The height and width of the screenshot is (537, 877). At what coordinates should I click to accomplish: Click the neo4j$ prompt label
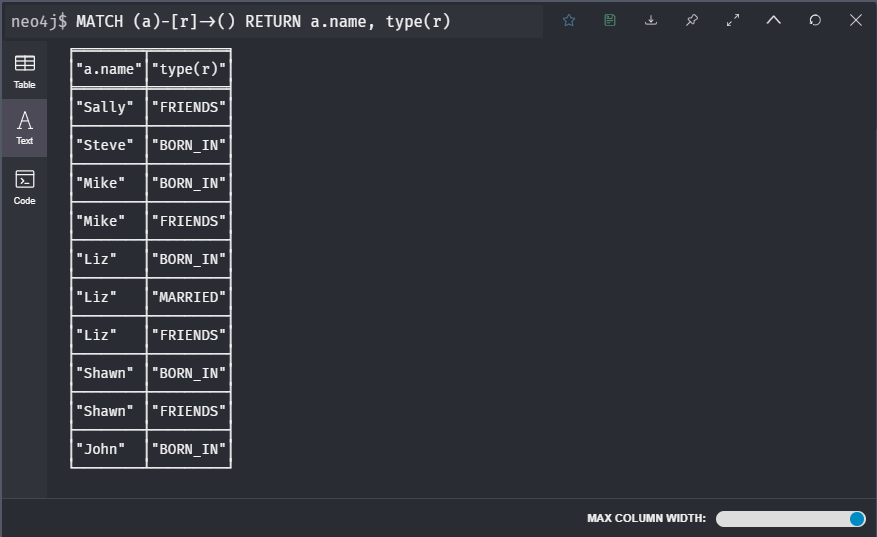pyautogui.click(x=39, y=21)
